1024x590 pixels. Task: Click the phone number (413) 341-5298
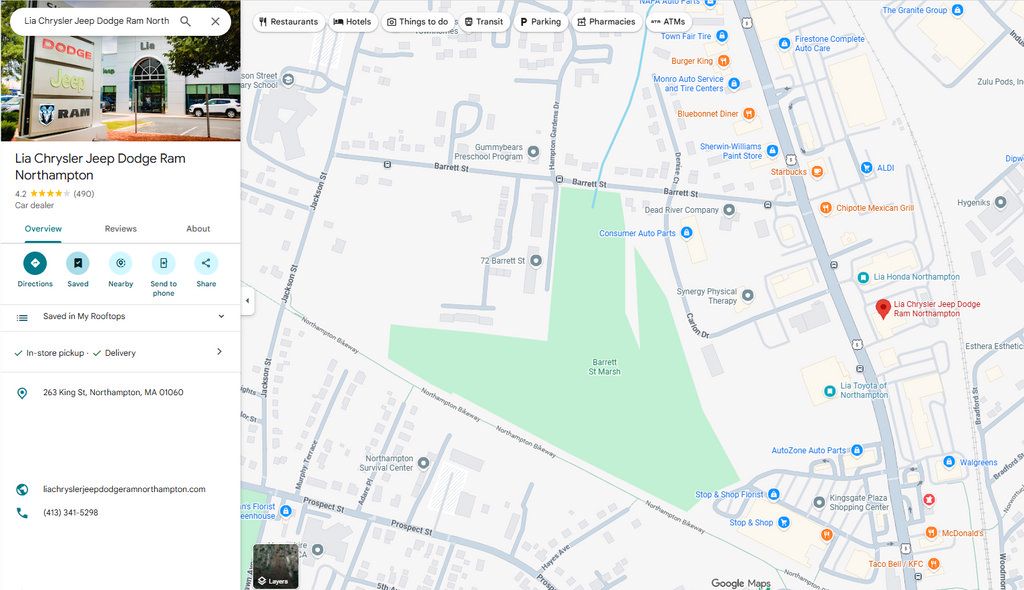[x=71, y=512]
